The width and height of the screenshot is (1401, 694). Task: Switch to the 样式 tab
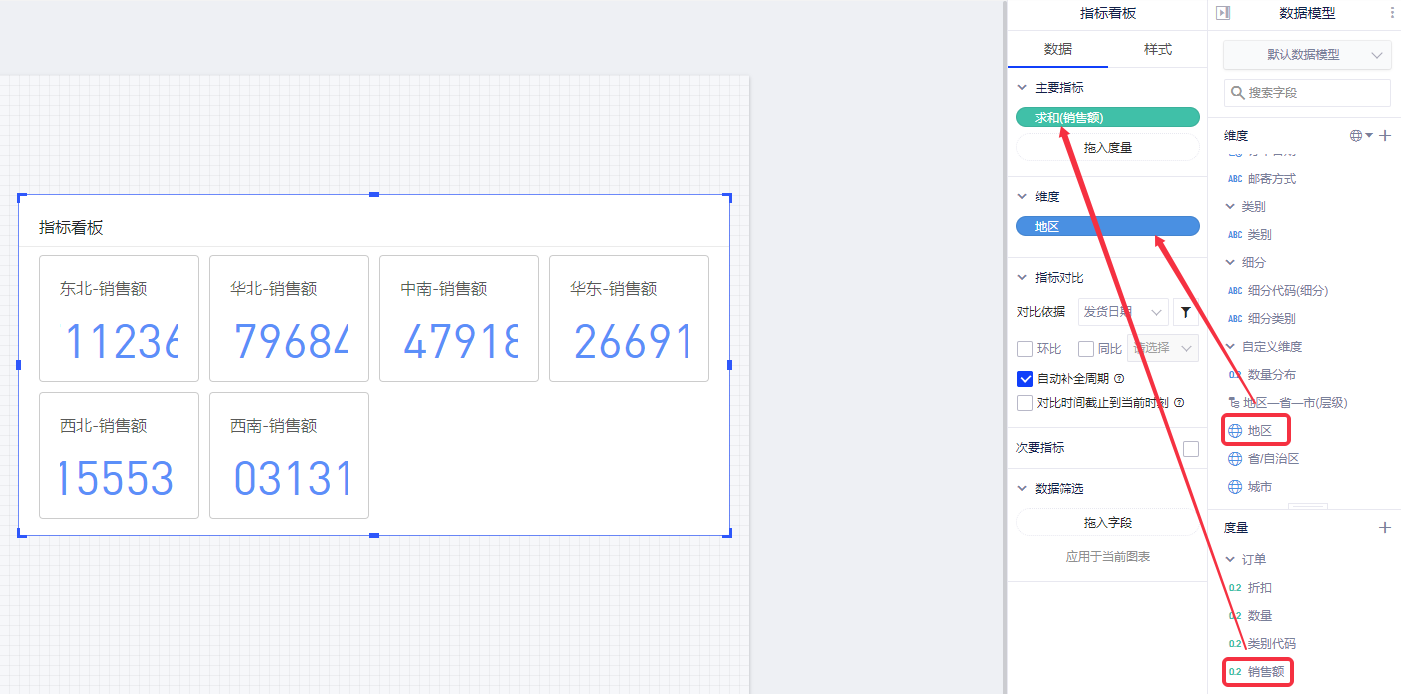point(1157,49)
